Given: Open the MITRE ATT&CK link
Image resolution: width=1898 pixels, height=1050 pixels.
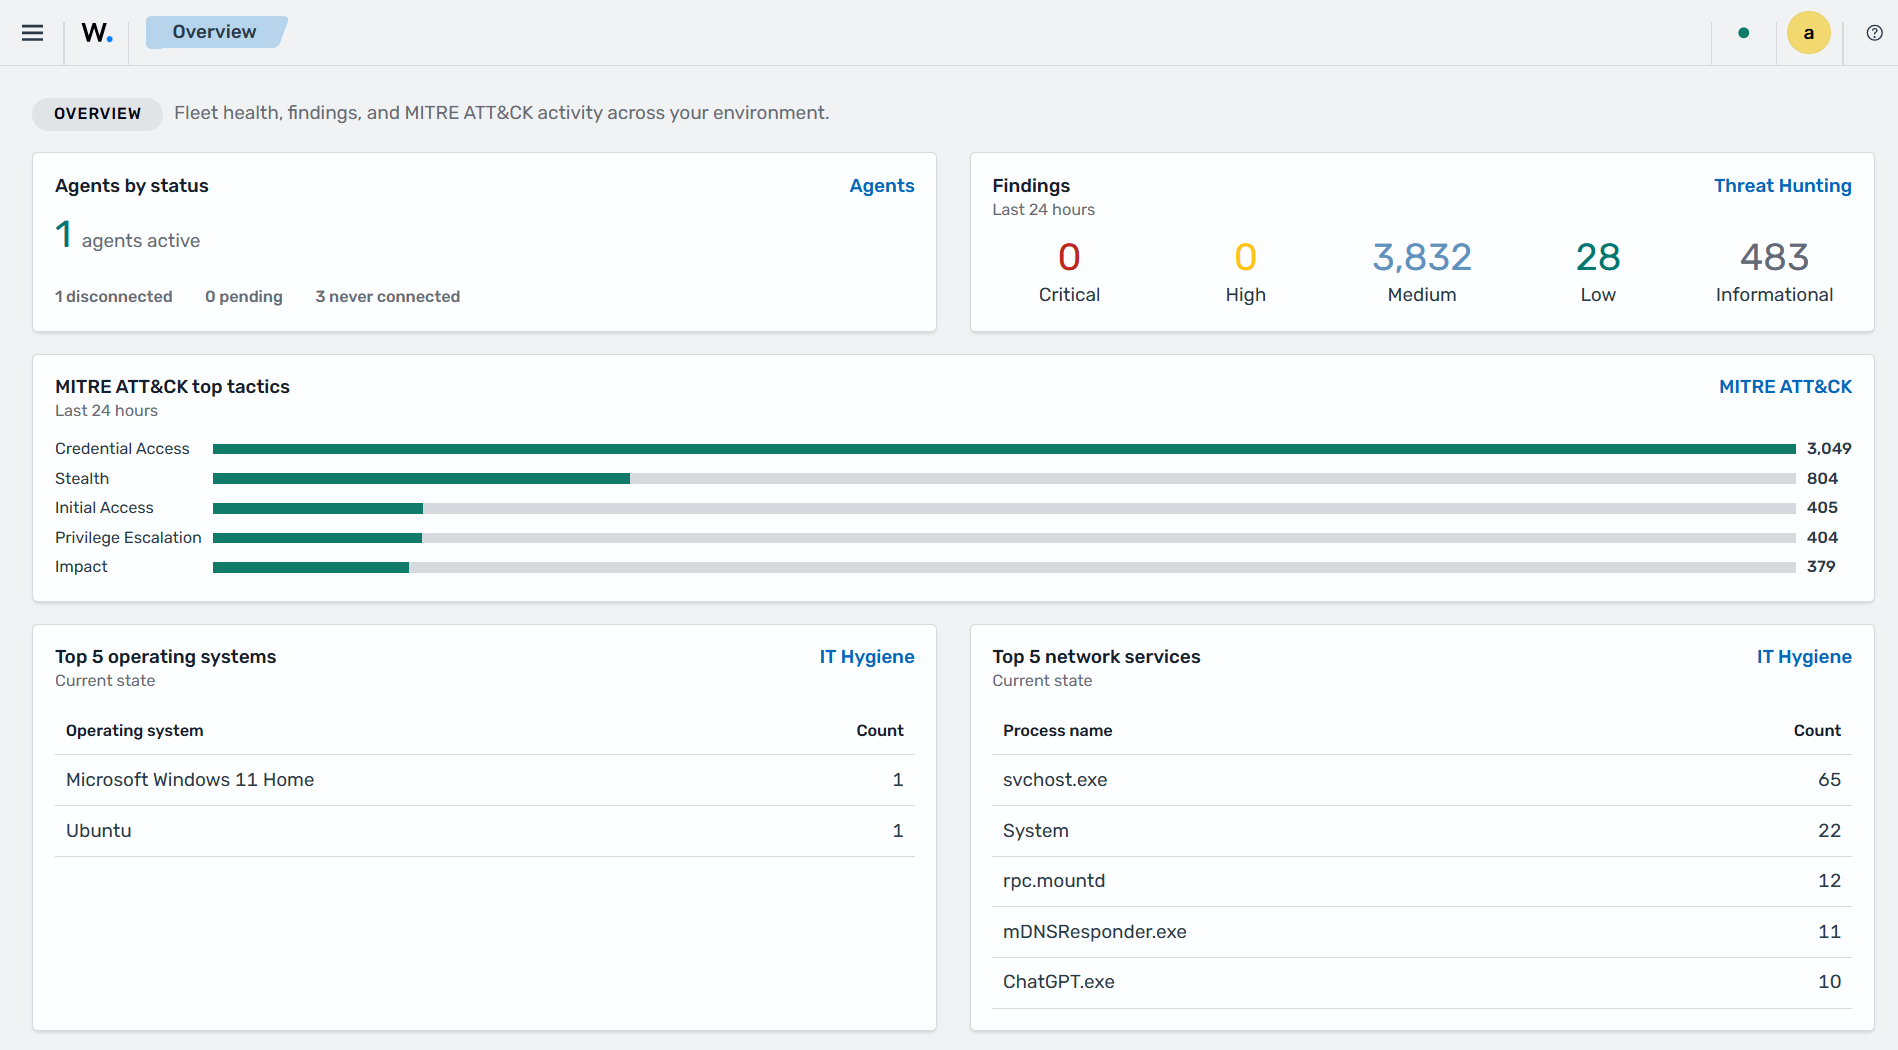Looking at the screenshot, I should 1785,387.
